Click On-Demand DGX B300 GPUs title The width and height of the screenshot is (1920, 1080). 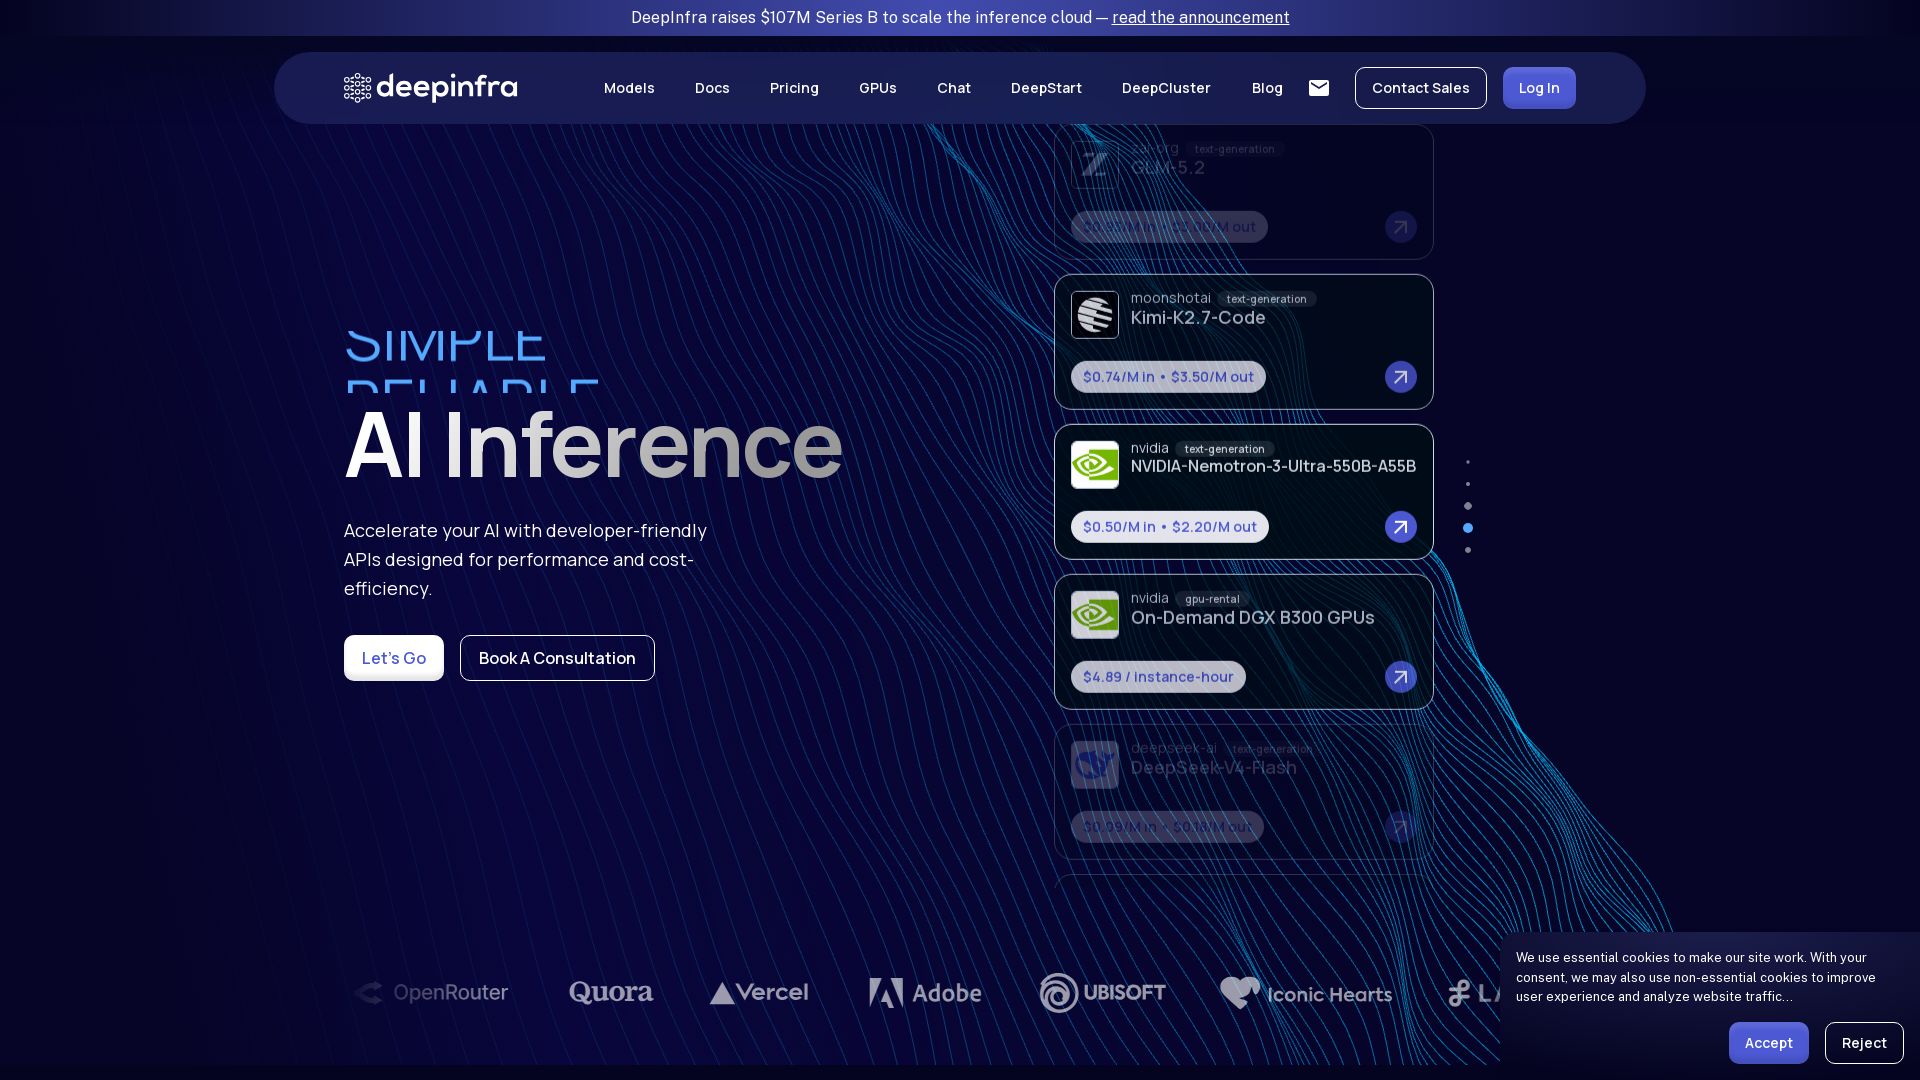tap(1252, 618)
